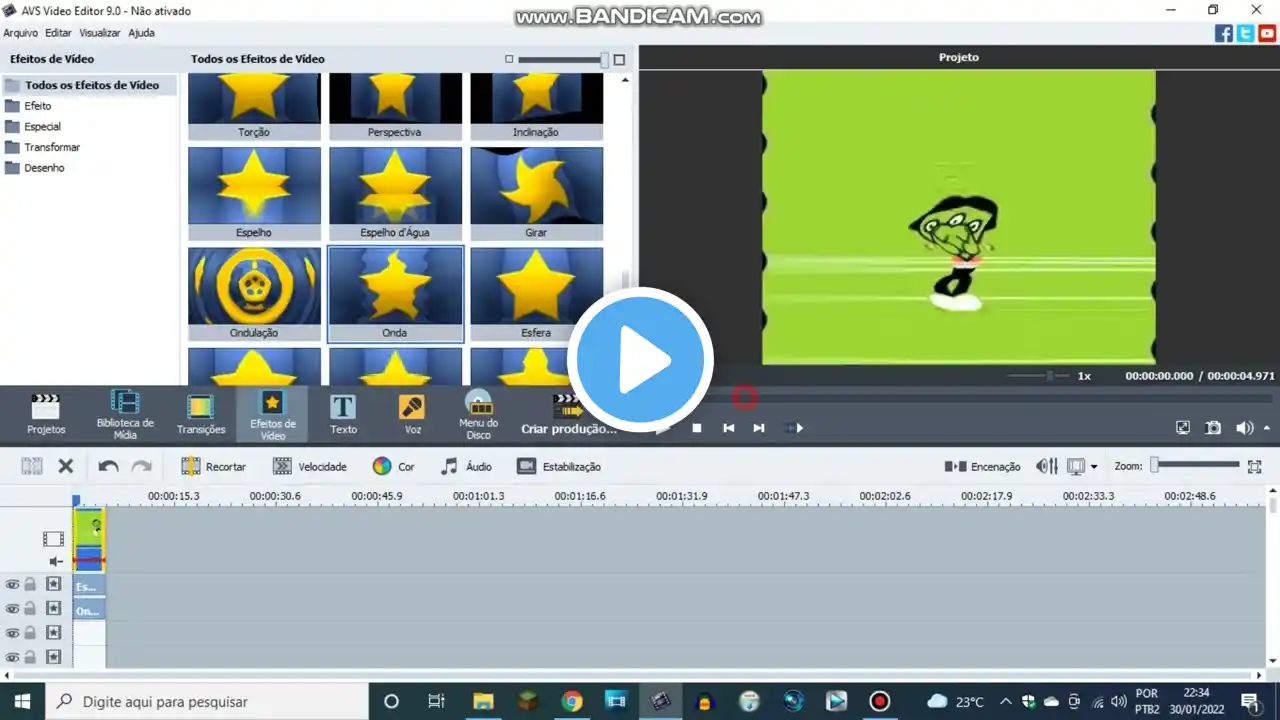The width and height of the screenshot is (1280, 720).
Task: Open Menu do Disco
Action: tap(479, 414)
